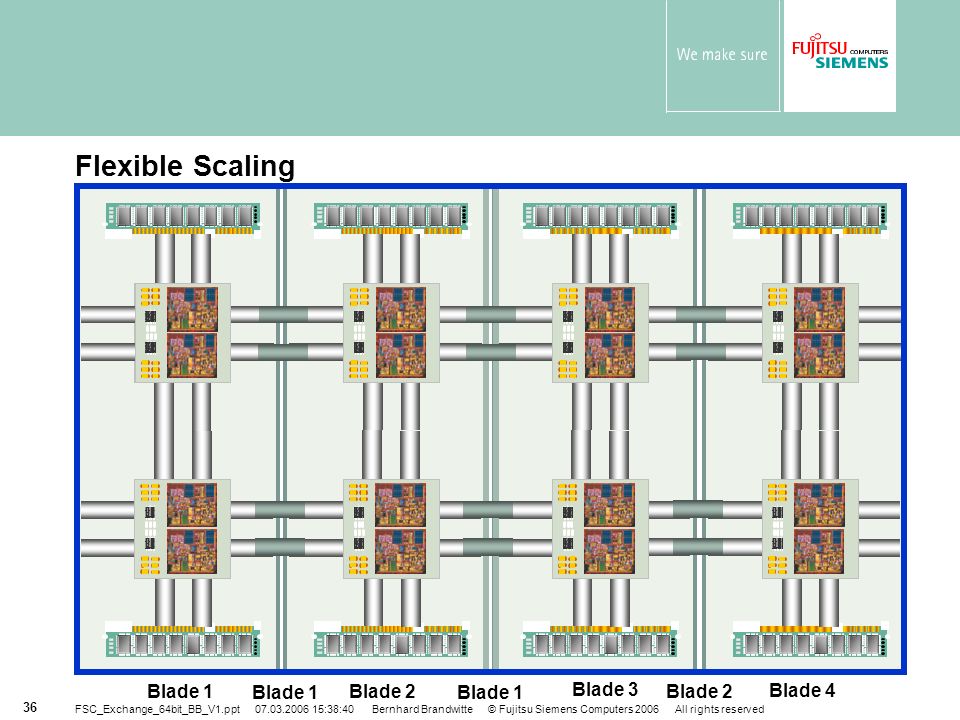Click the bottom memory DIMM above Blade 3 label
This screenshot has height=720, width=960.
600,642
